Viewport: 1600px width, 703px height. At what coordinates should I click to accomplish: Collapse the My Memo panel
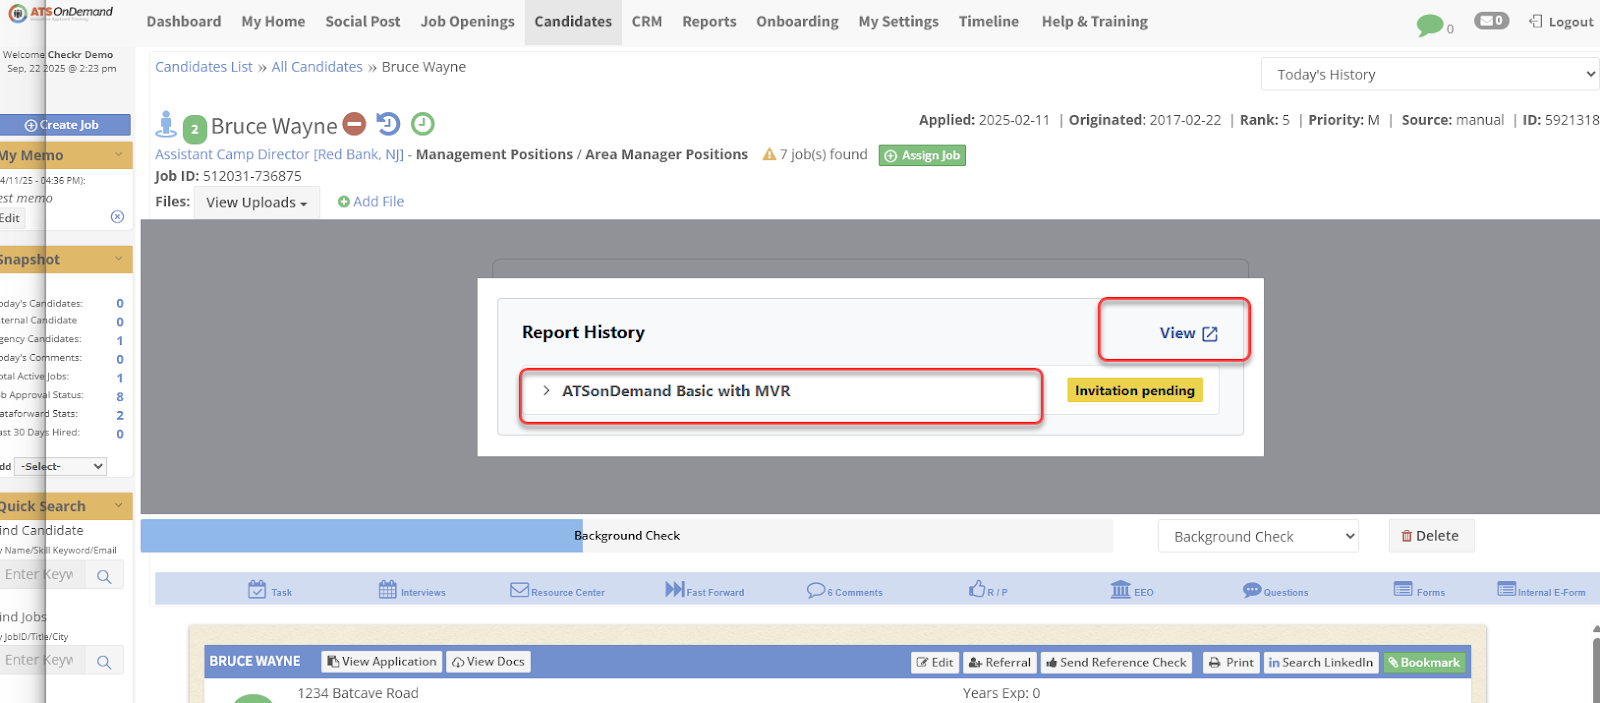[119, 154]
